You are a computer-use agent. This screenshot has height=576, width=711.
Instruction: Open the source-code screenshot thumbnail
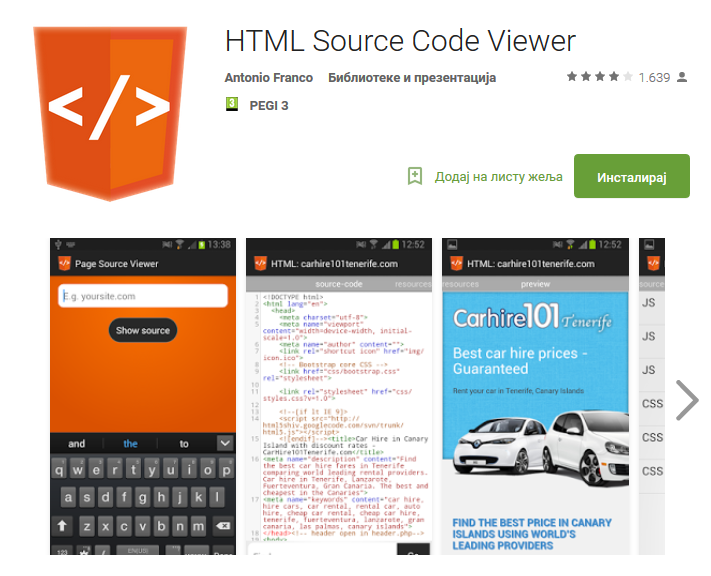tap(339, 396)
